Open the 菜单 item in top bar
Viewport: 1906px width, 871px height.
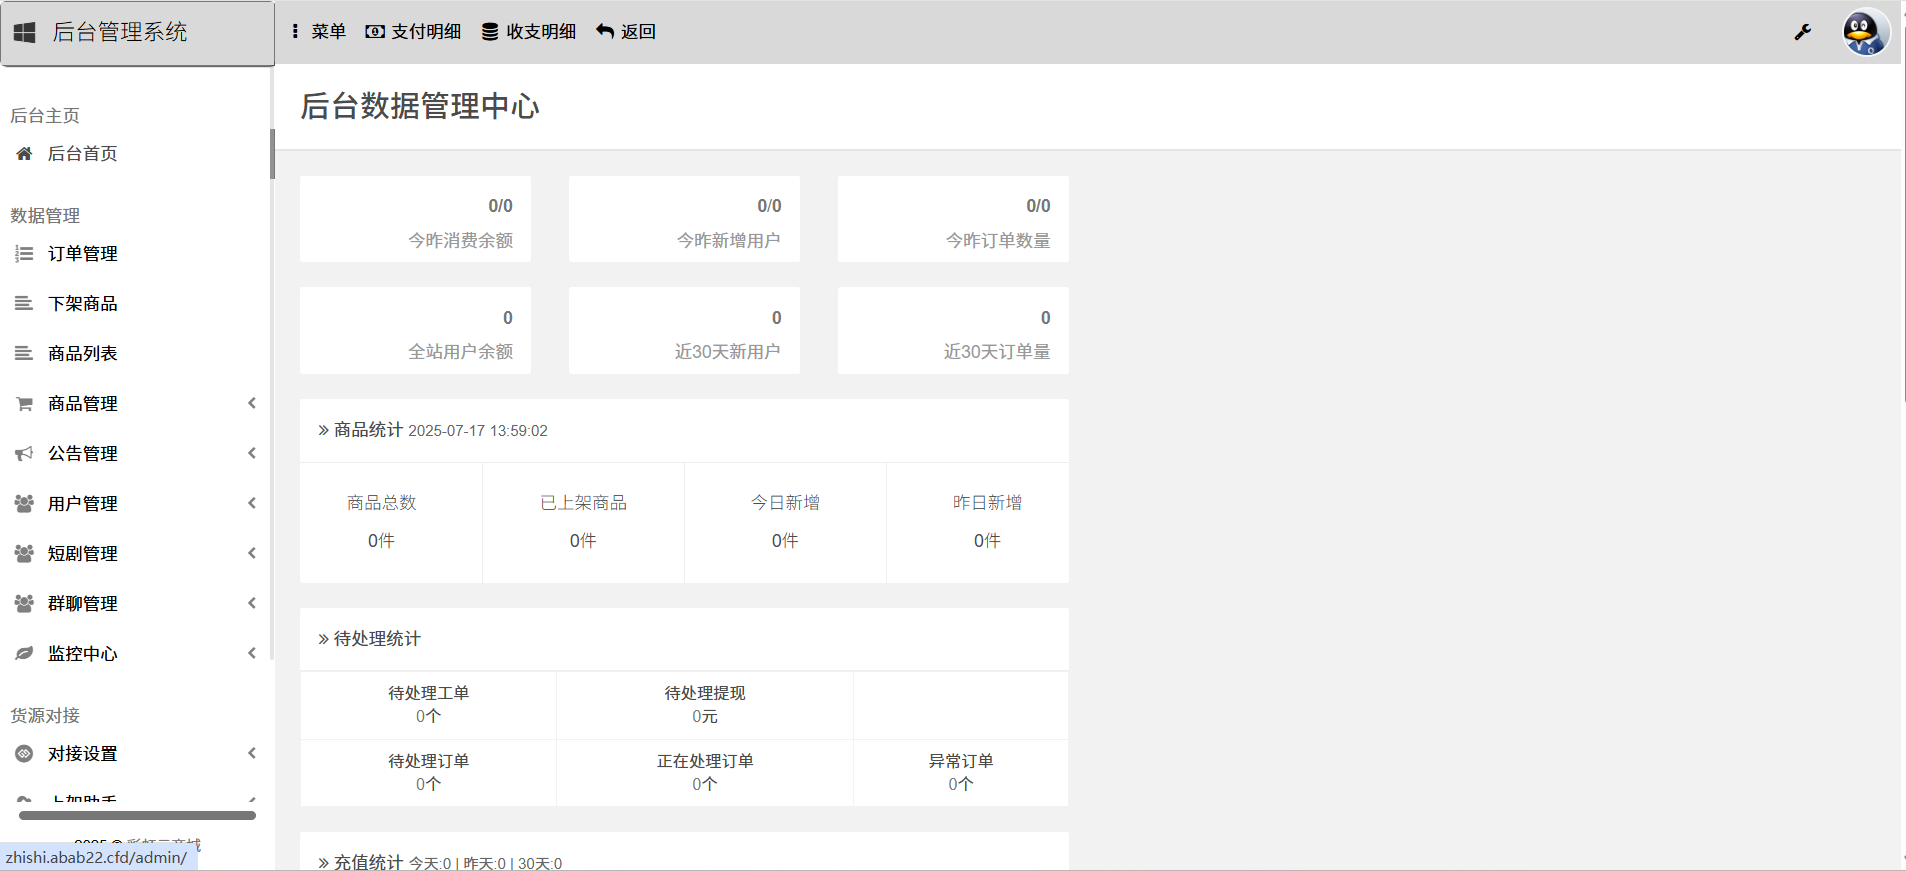[318, 32]
